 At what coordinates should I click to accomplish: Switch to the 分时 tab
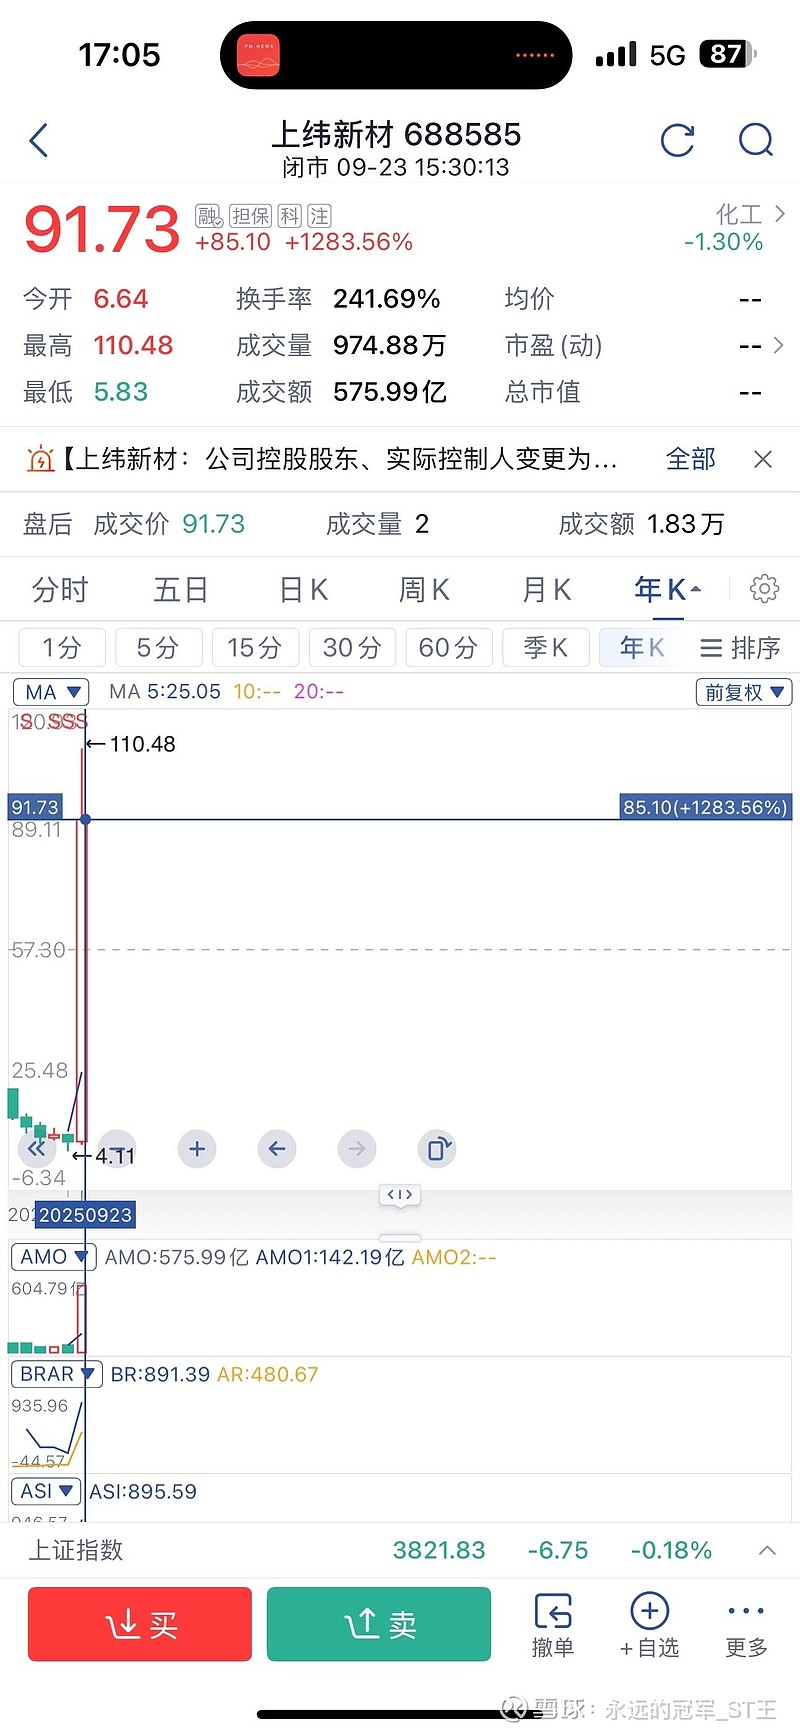pyautogui.click(x=60, y=590)
